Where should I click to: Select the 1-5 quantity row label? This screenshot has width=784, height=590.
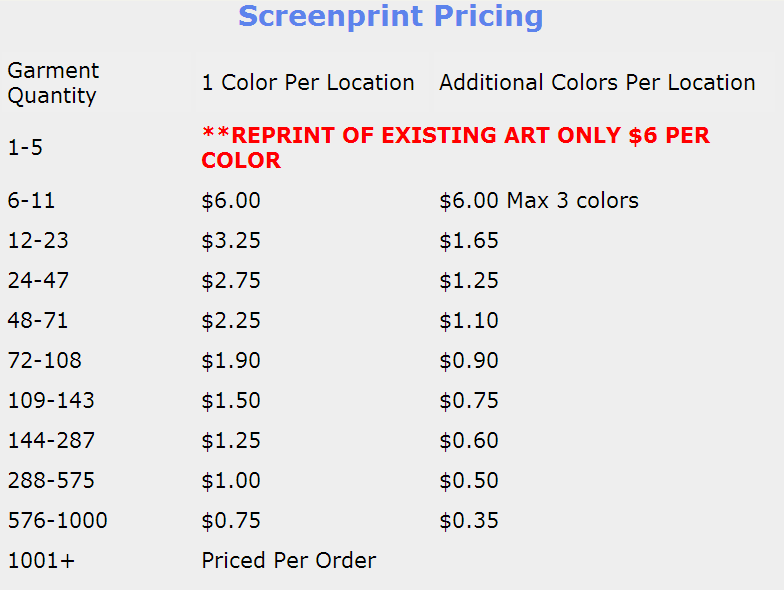click(x=25, y=147)
